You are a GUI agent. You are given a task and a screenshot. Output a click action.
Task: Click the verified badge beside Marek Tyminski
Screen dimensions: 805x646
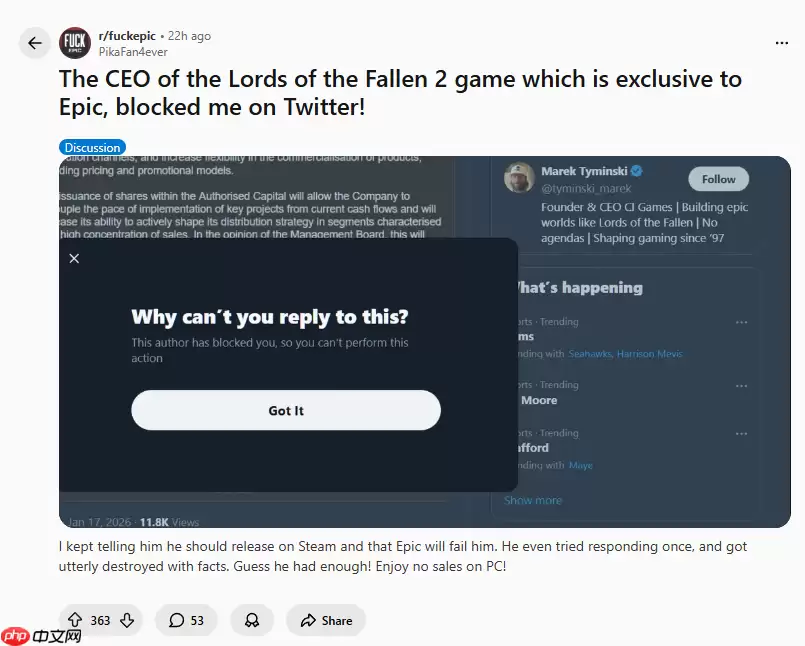[x=636, y=170]
